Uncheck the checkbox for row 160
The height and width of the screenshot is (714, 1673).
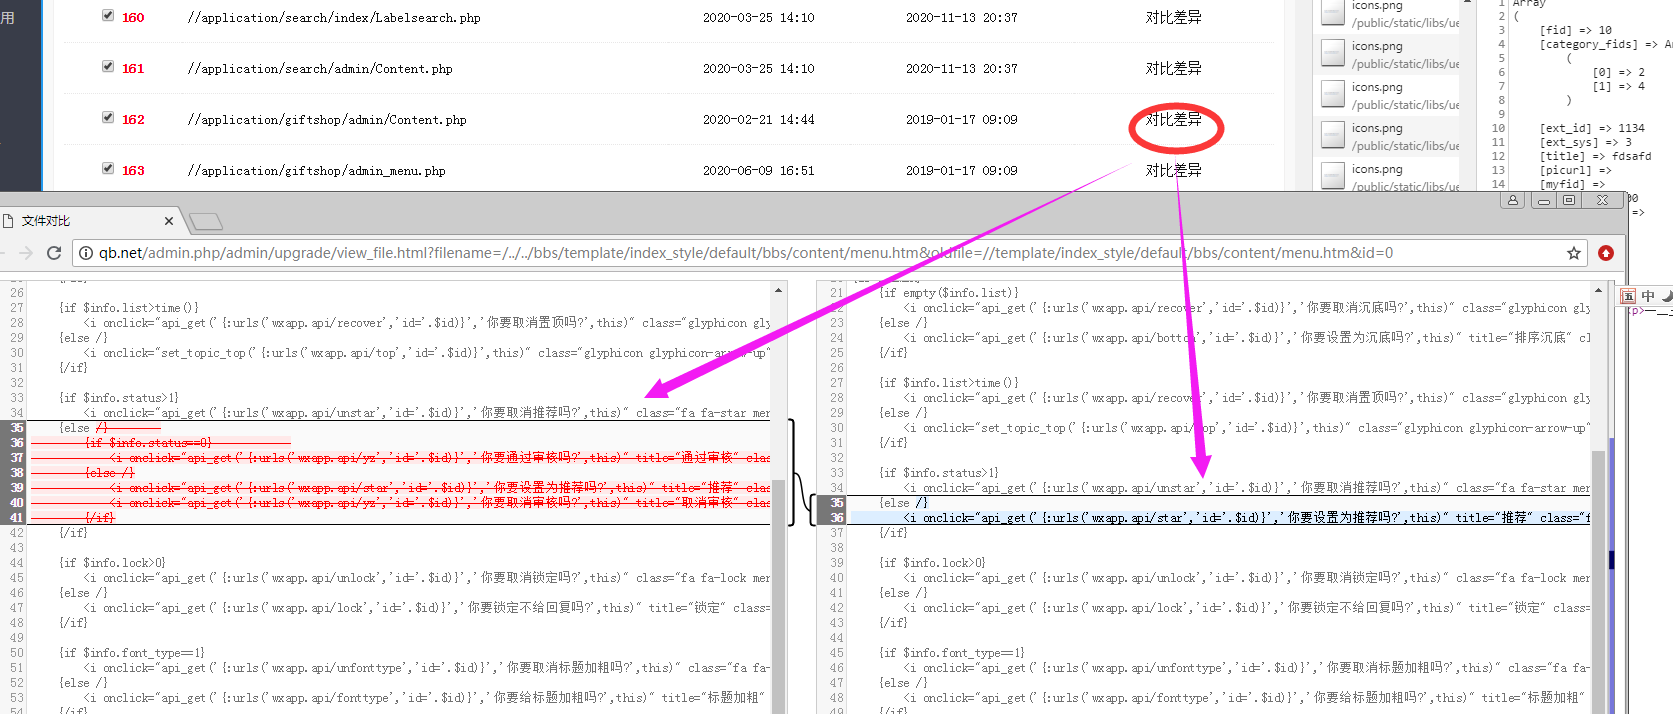pyautogui.click(x=108, y=16)
